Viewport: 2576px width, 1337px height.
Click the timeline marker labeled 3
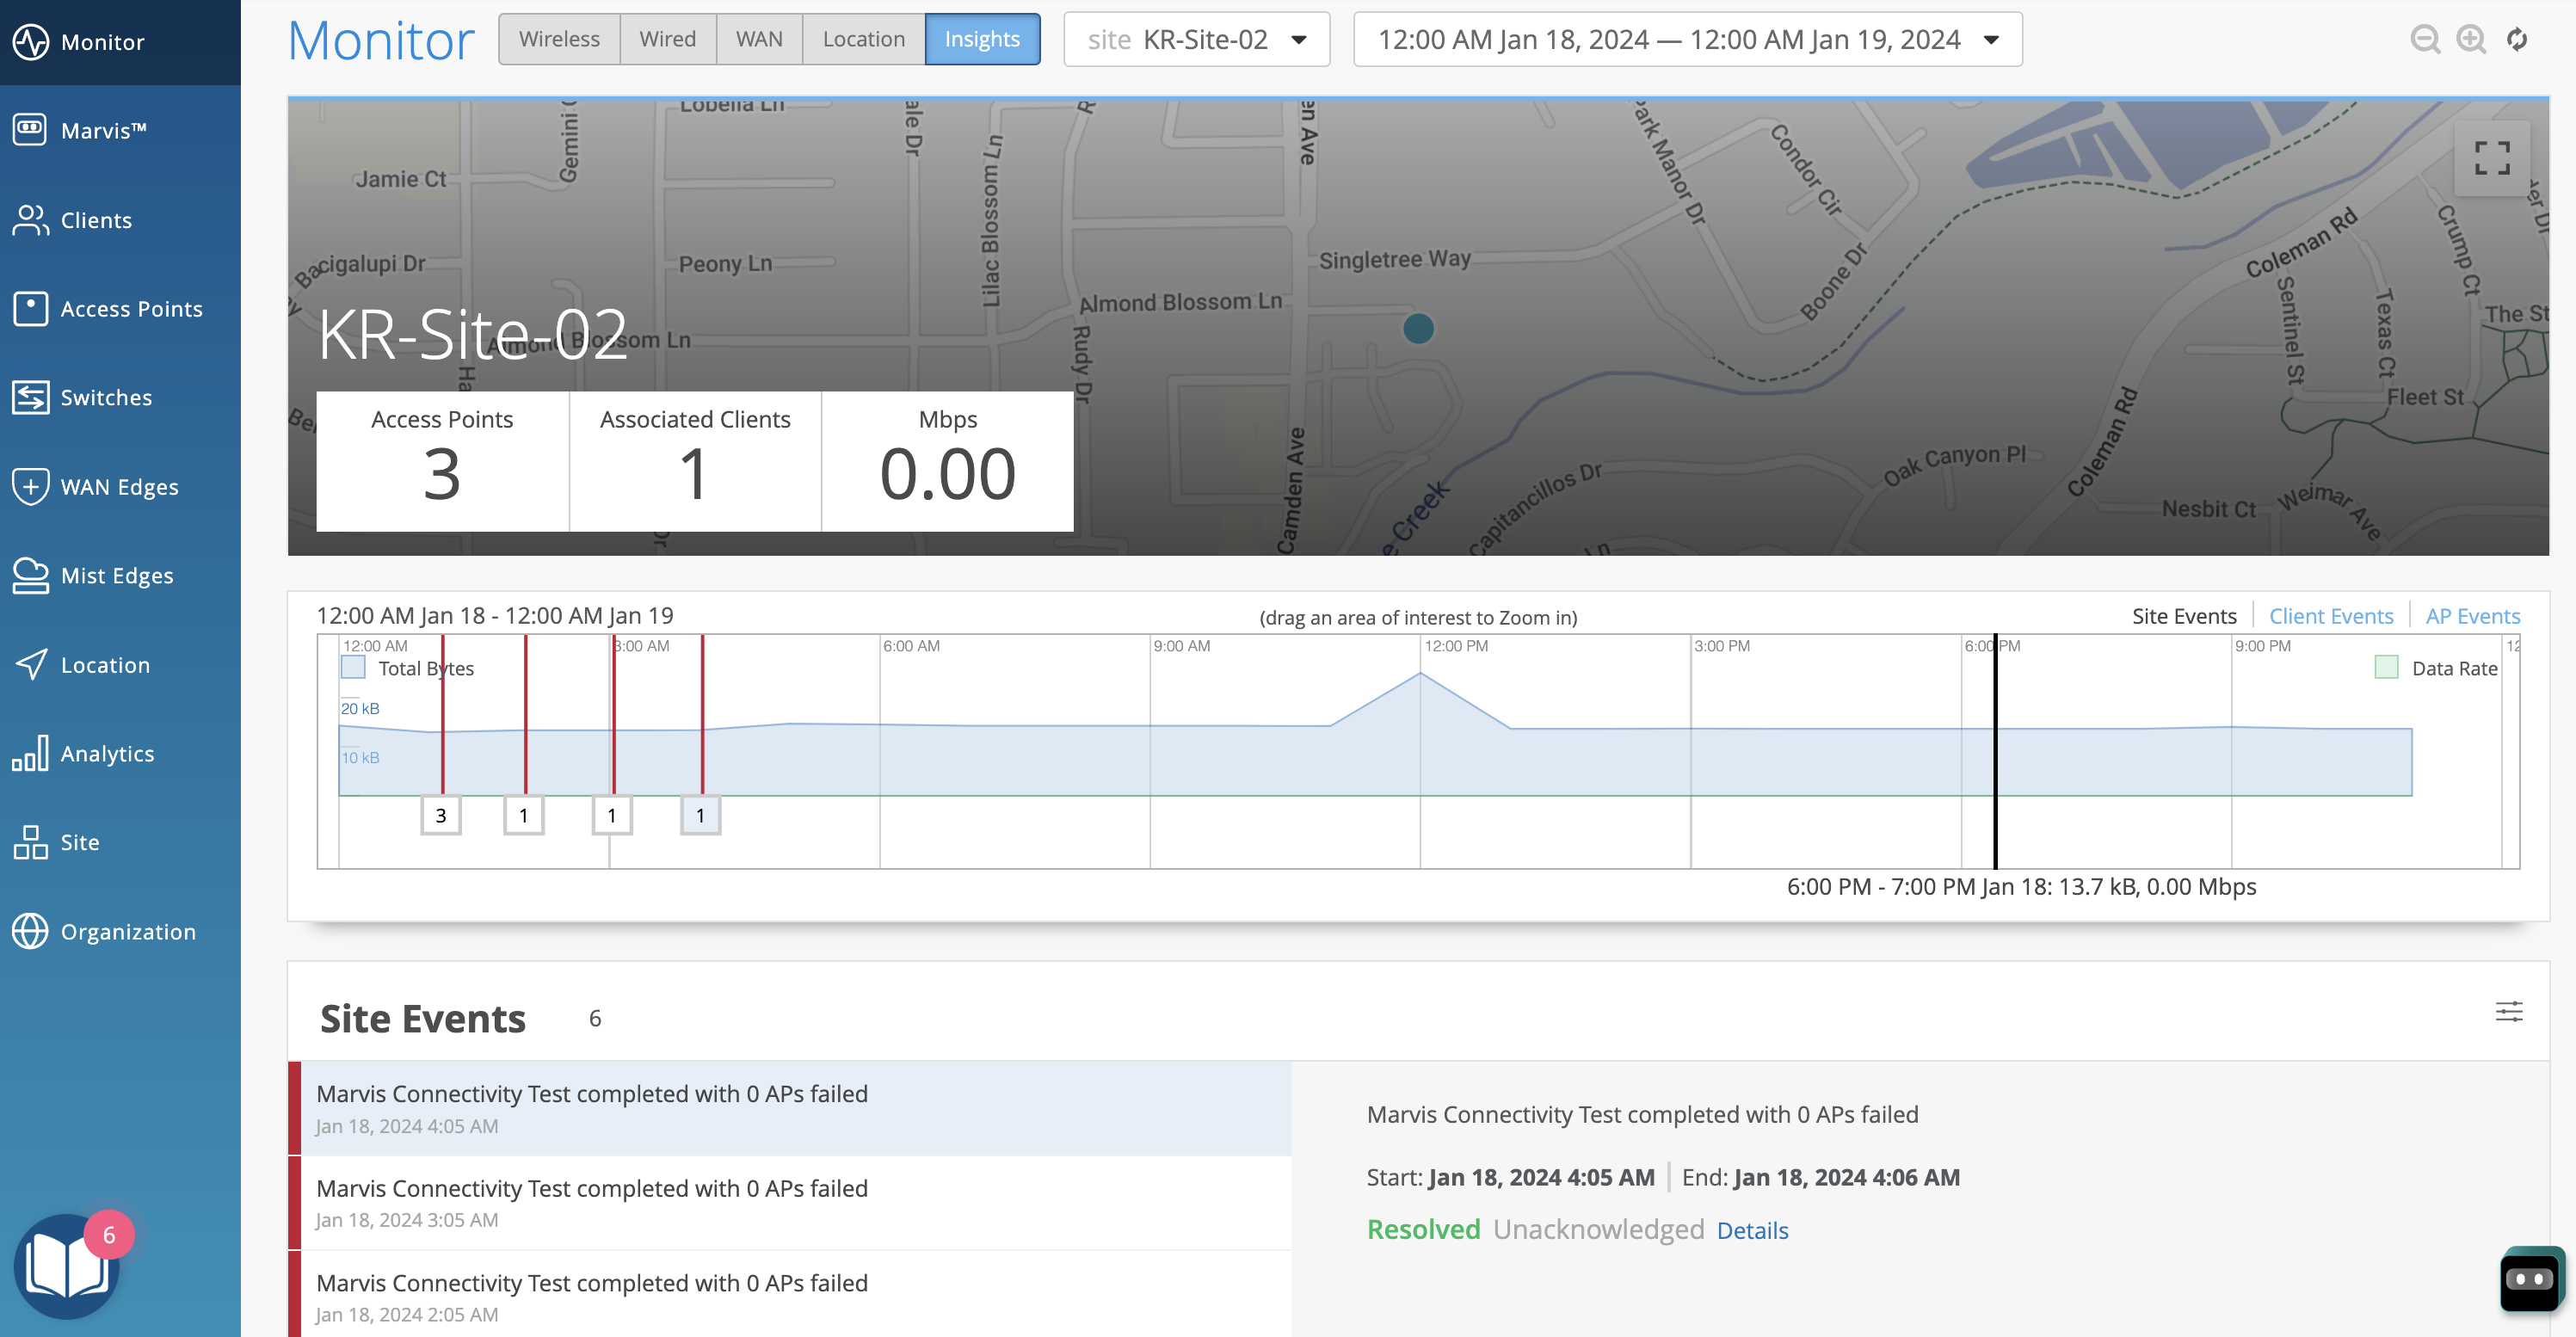click(441, 815)
